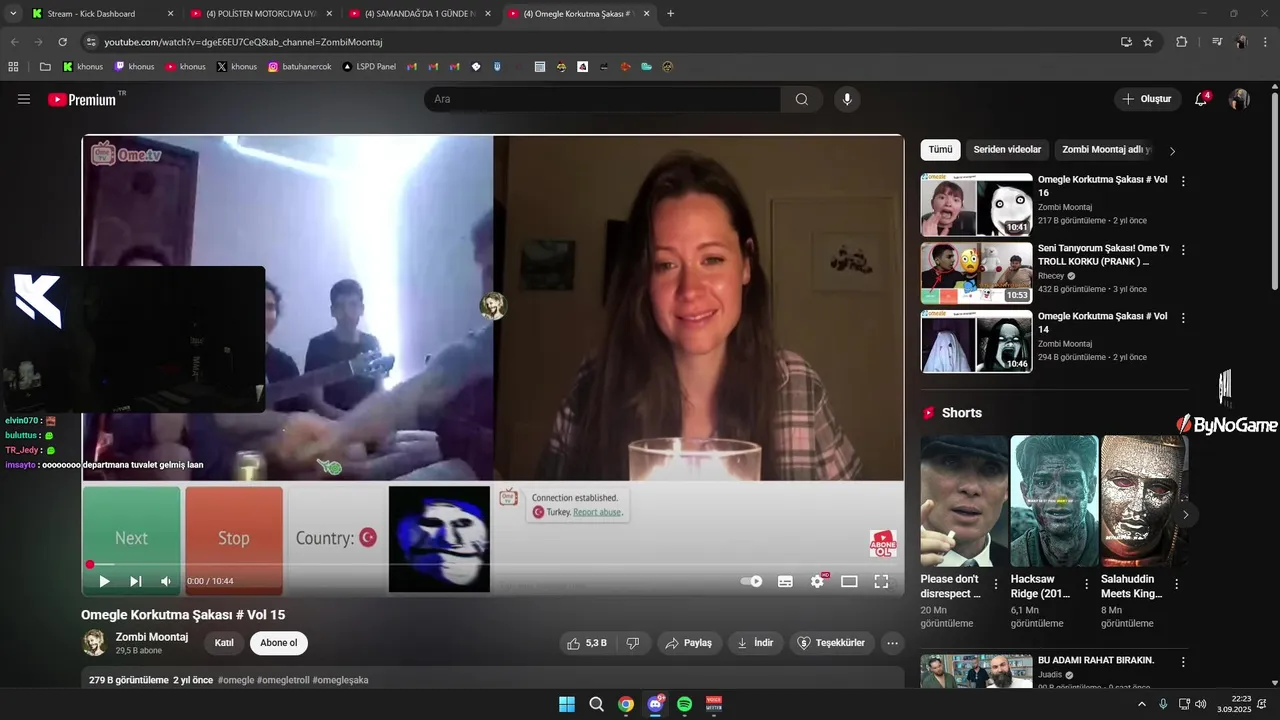
Task: Open Spotify from the taskbar
Action: pyautogui.click(x=685, y=704)
